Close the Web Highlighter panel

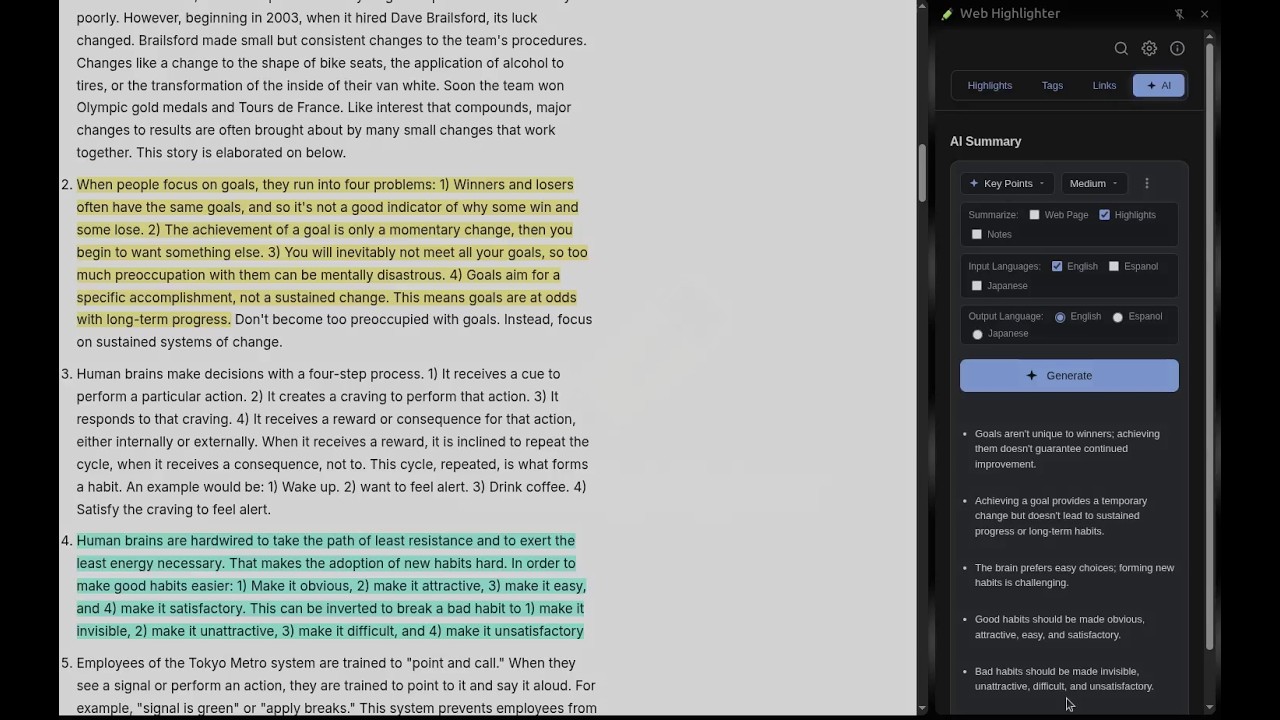pos(1204,14)
